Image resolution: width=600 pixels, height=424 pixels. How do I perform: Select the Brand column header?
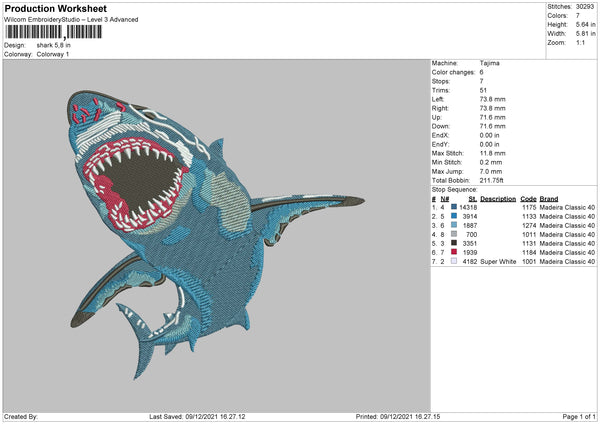pyautogui.click(x=549, y=198)
